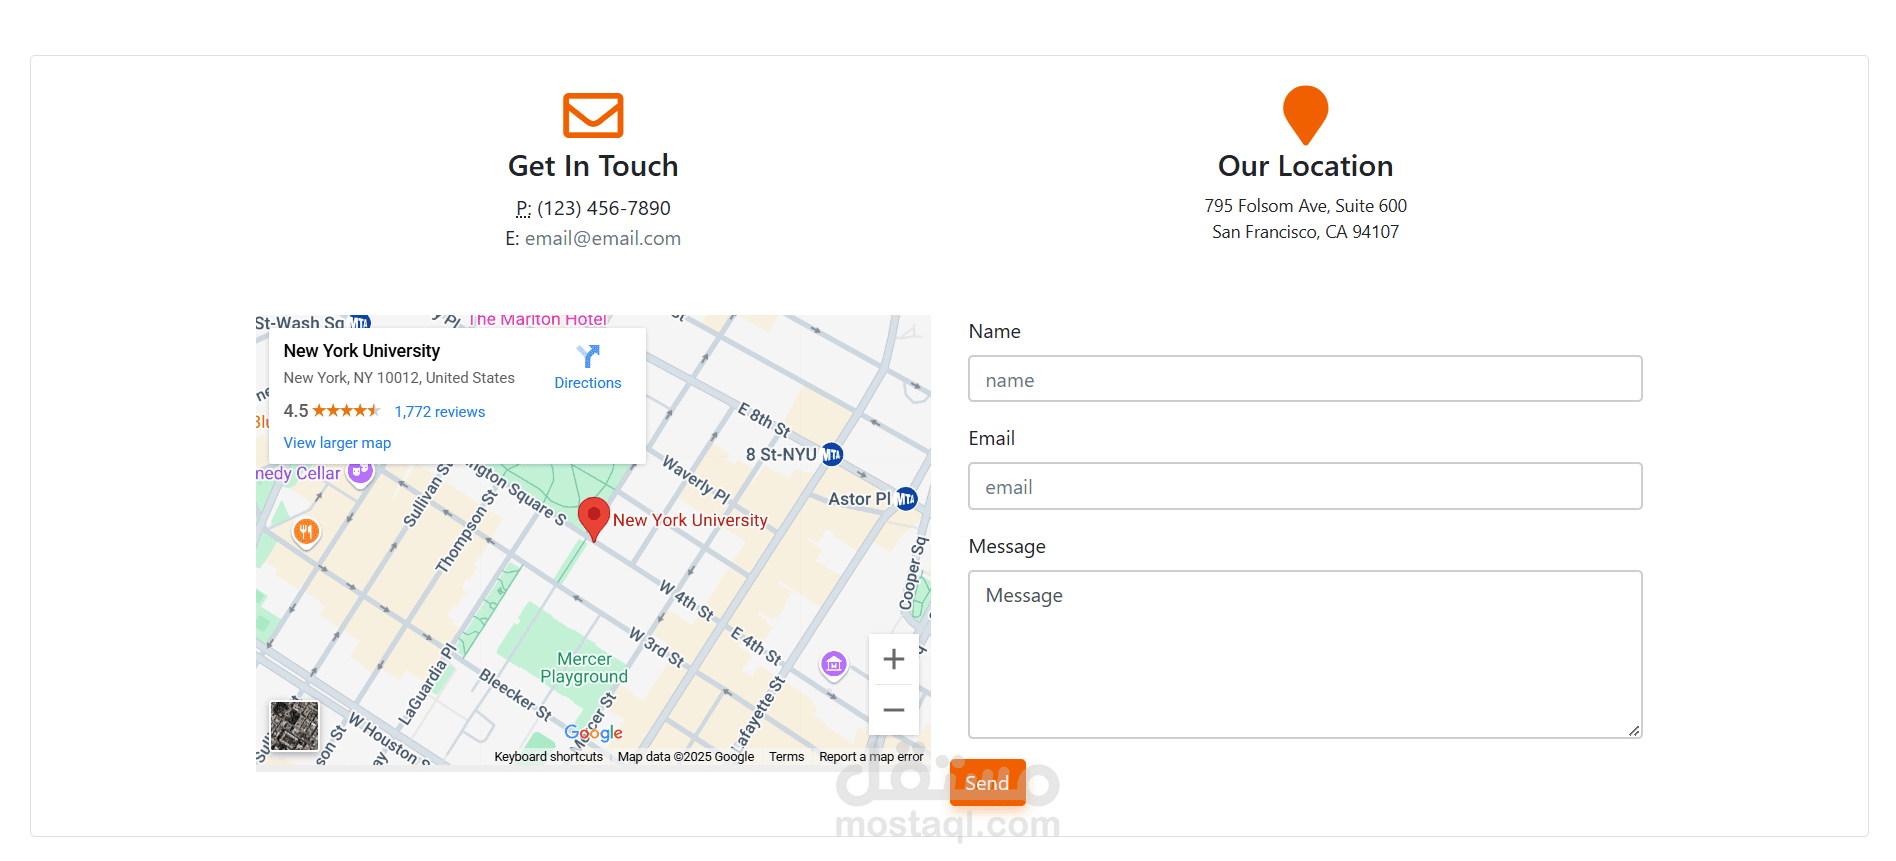The height and width of the screenshot is (861, 1896).
Task: Click the Our Location heading
Action: pos(1305,166)
